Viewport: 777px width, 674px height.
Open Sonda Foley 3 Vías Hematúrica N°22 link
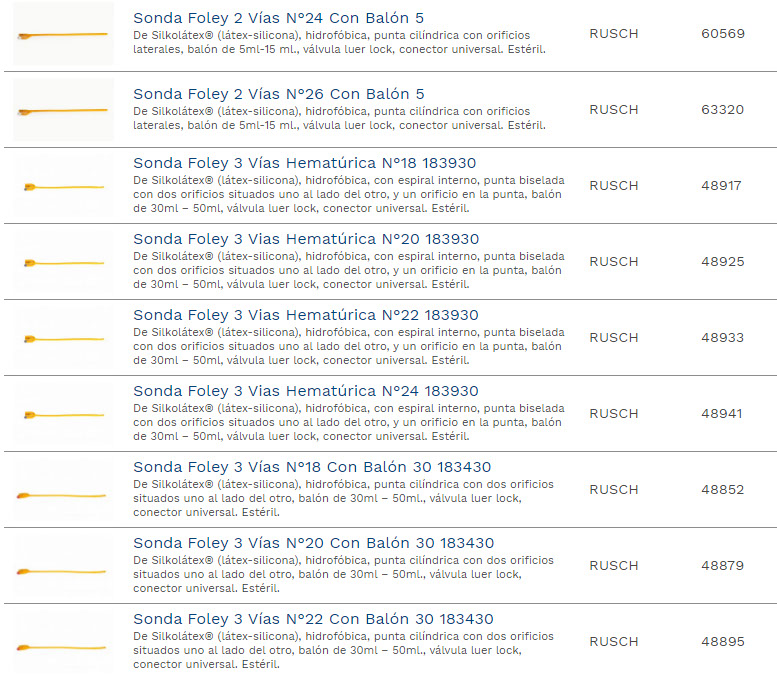point(305,315)
